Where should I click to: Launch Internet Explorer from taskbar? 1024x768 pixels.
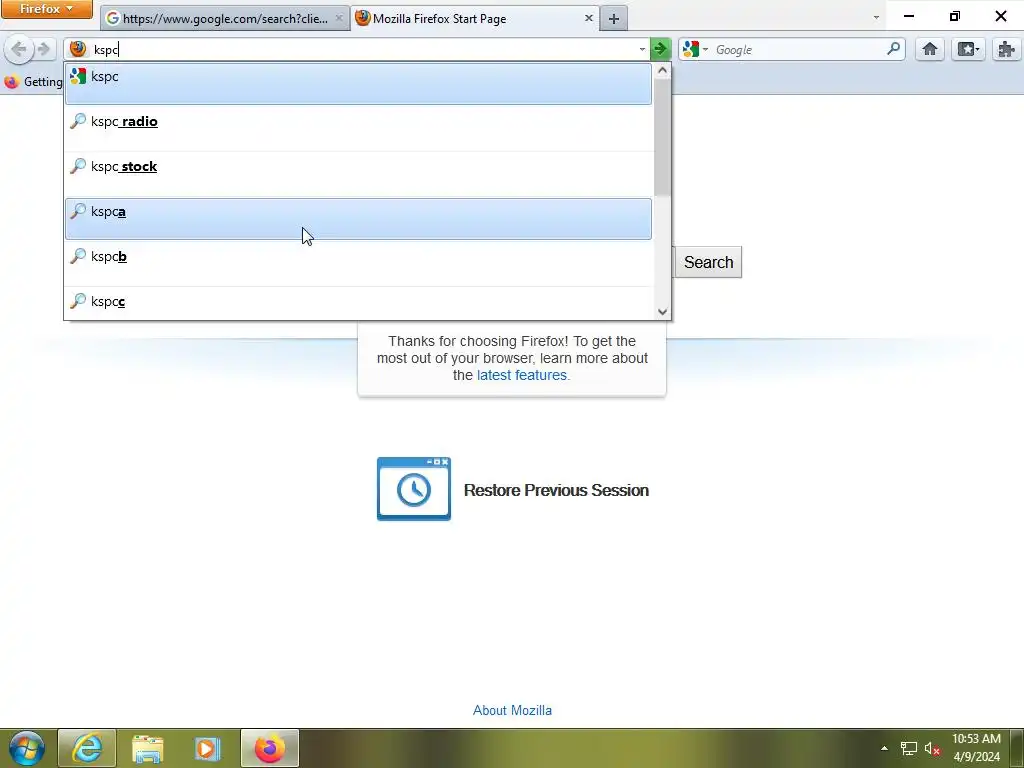coord(87,748)
